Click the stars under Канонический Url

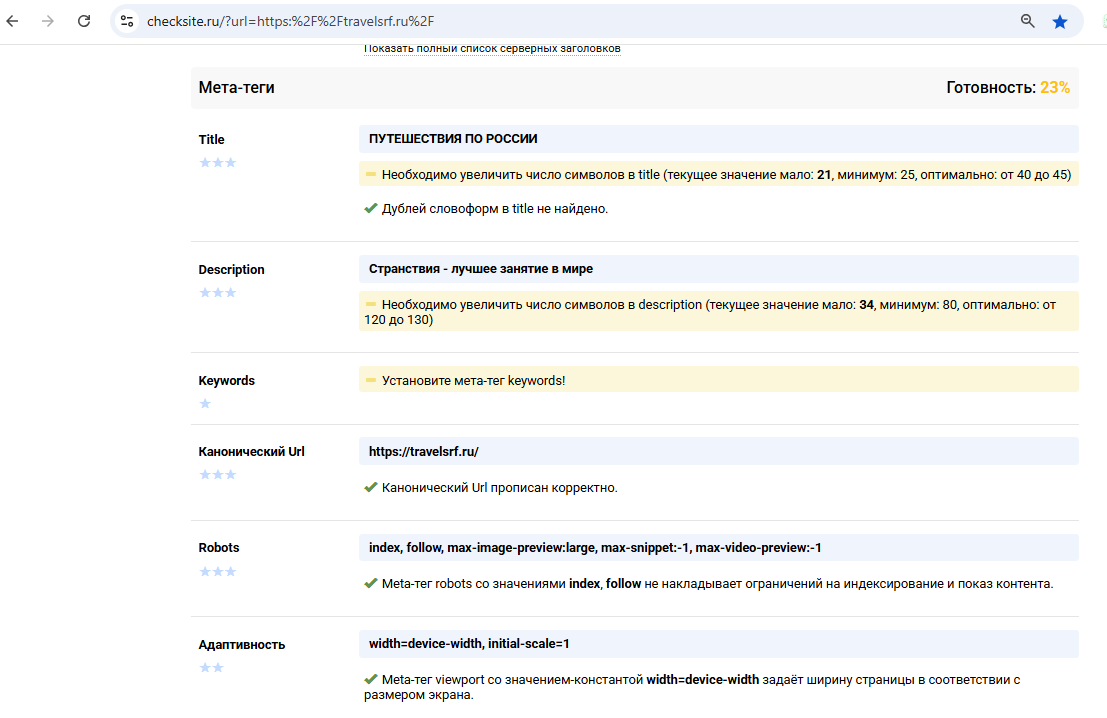217,474
